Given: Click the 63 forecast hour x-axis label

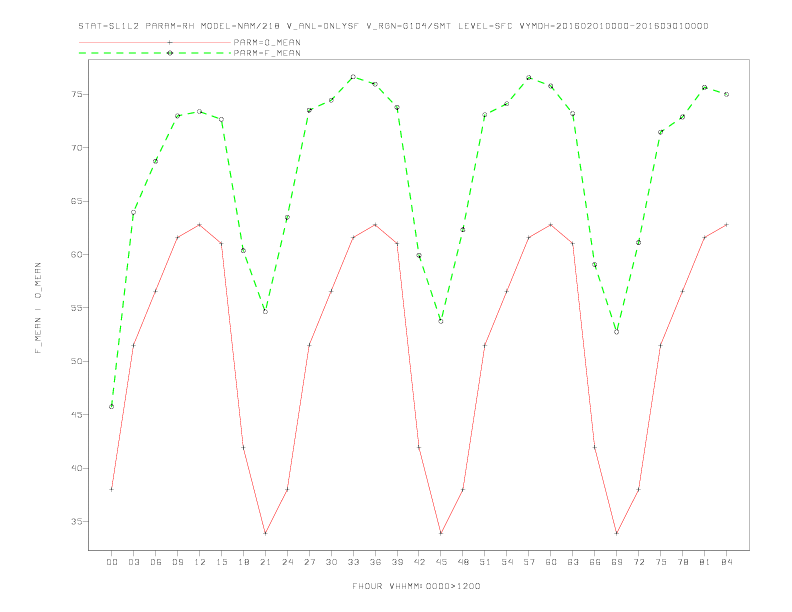Looking at the screenshot, I should point(573,562).
